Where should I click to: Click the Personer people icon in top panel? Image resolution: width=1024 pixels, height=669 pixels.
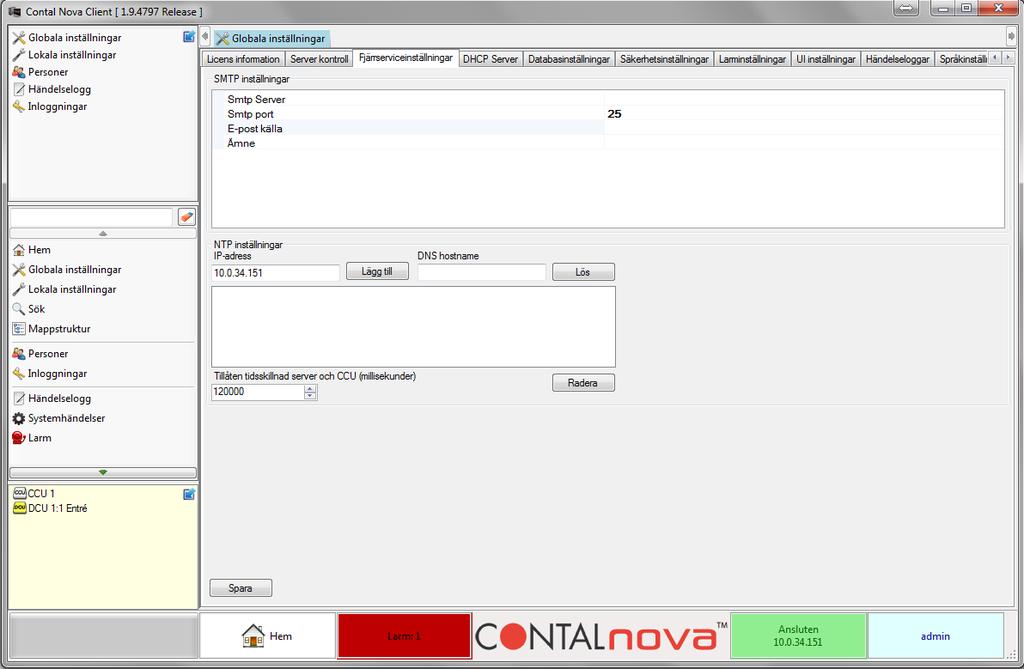(19, 72)
